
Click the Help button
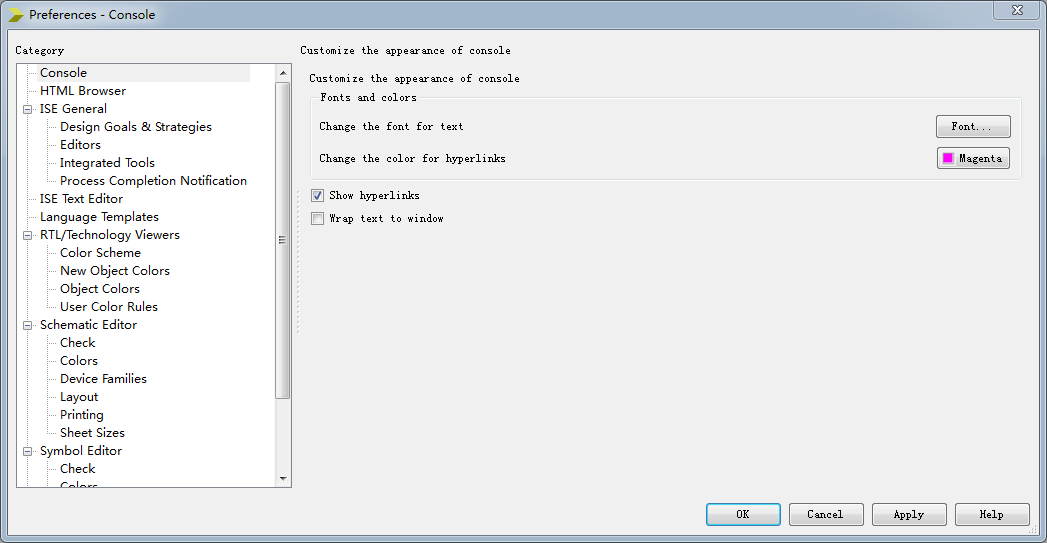[x=992, y=514]
